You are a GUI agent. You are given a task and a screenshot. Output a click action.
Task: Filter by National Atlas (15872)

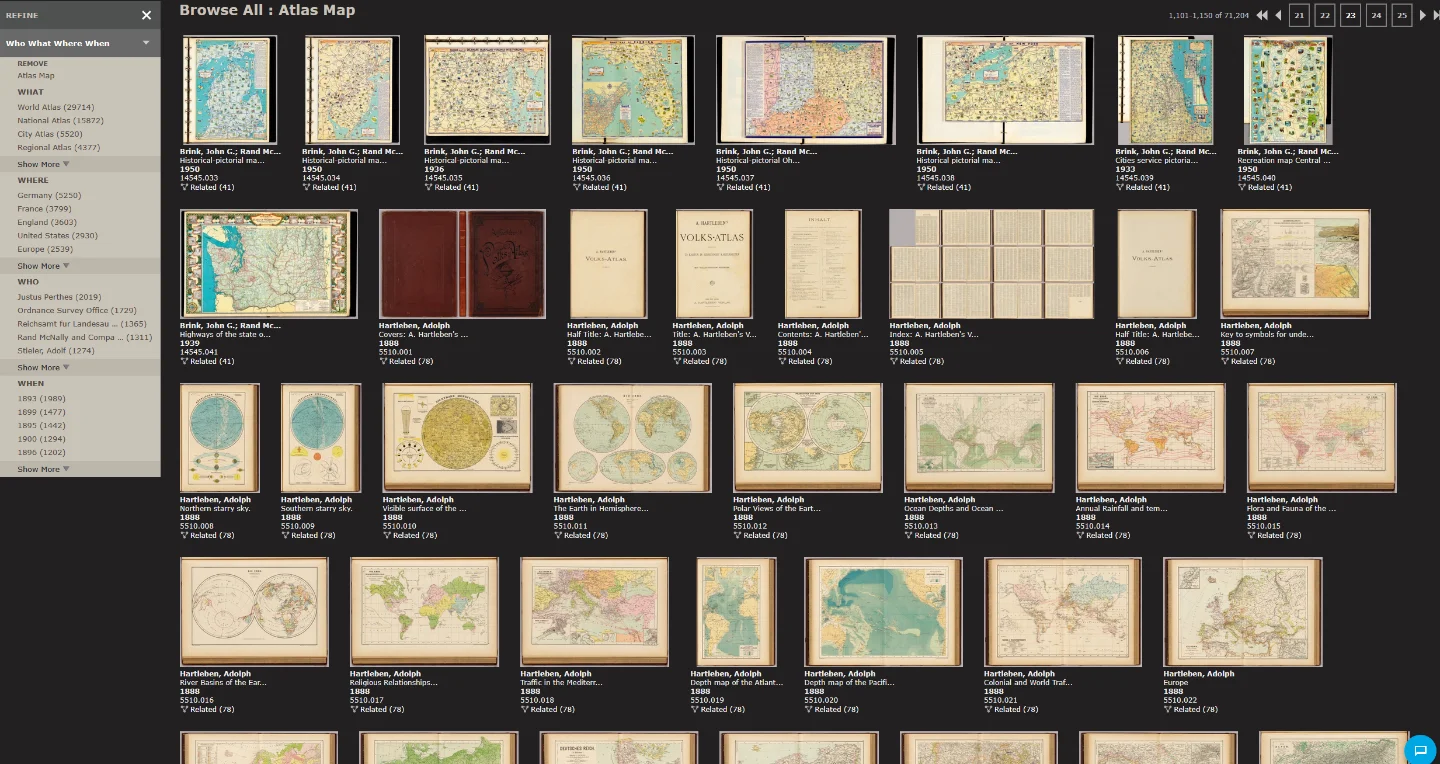tap(59, 120)
